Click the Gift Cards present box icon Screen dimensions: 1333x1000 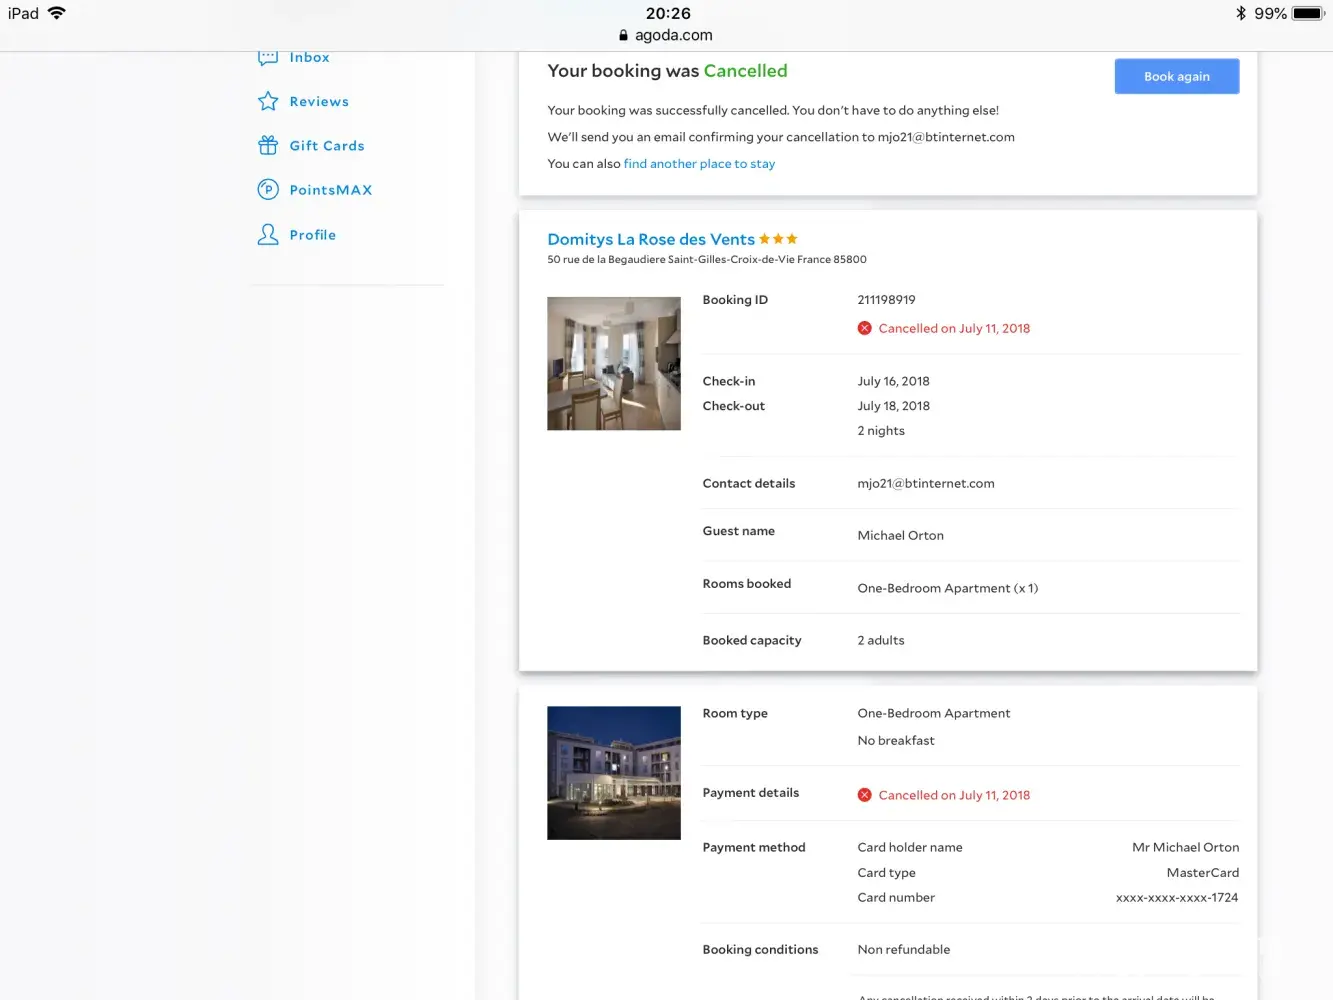268,146
